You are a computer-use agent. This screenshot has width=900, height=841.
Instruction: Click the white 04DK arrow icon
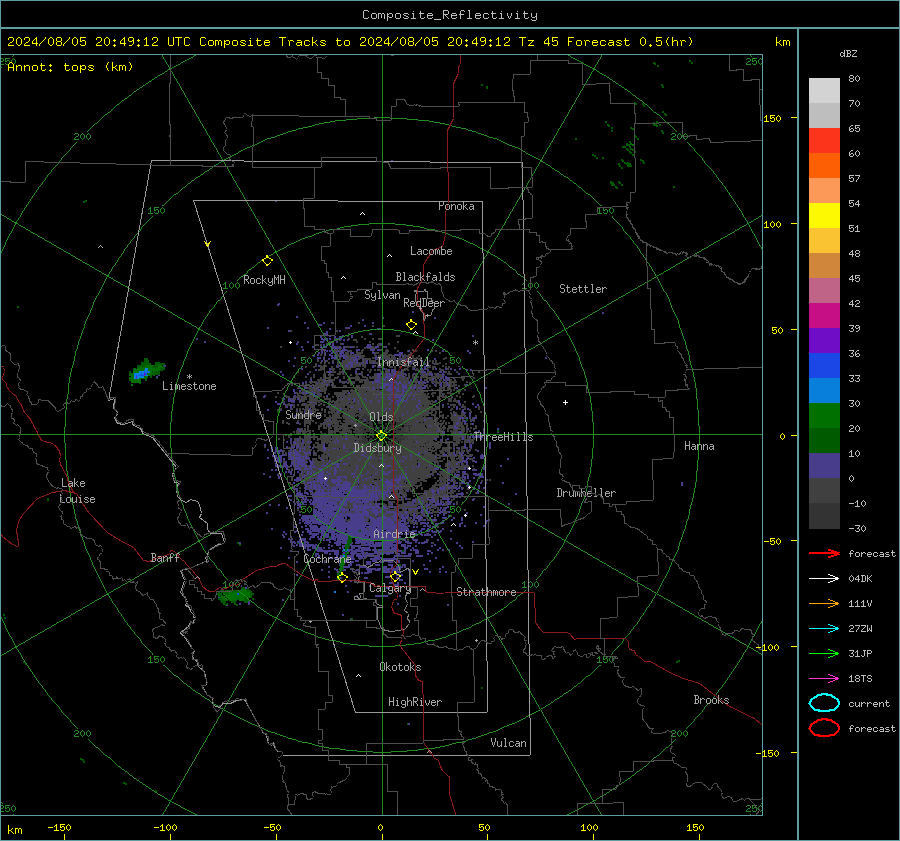click(x=824, y=578)
